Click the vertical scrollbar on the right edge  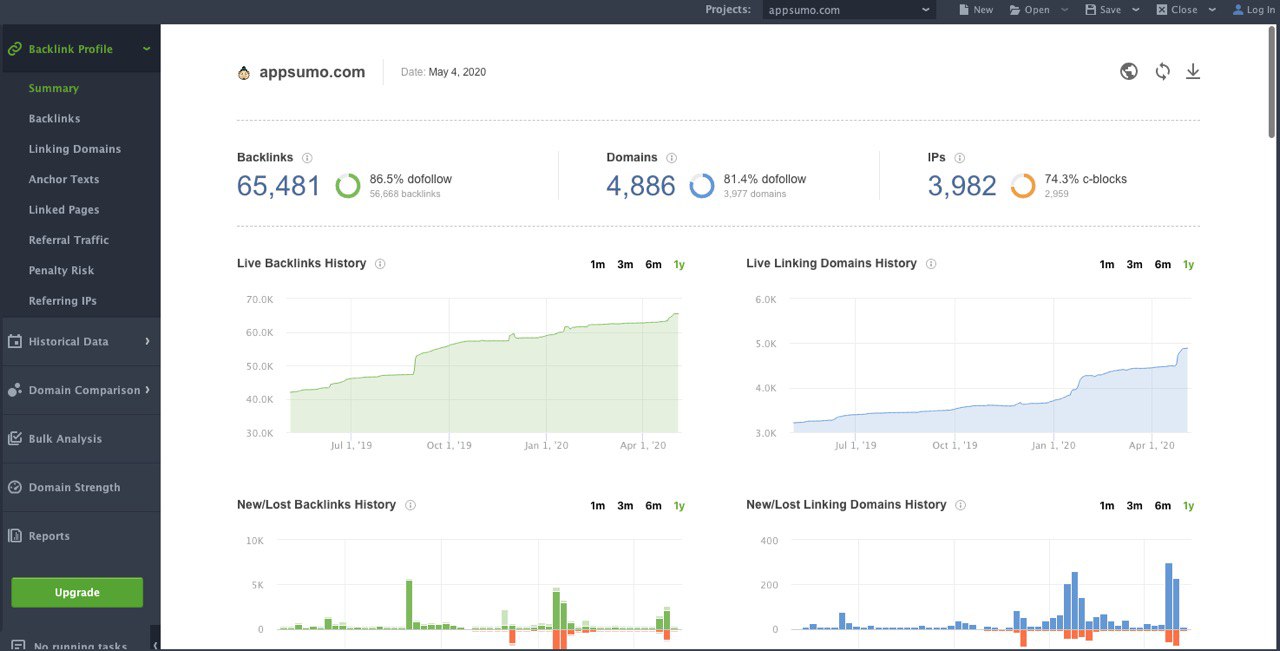(1273, 82)
